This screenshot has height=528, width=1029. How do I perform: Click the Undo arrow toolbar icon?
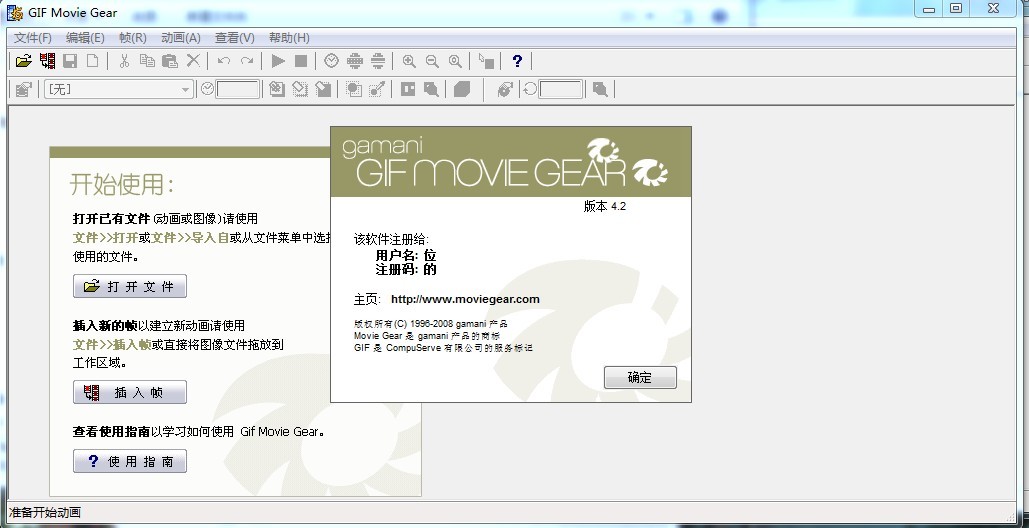click(x=224, y=61)
